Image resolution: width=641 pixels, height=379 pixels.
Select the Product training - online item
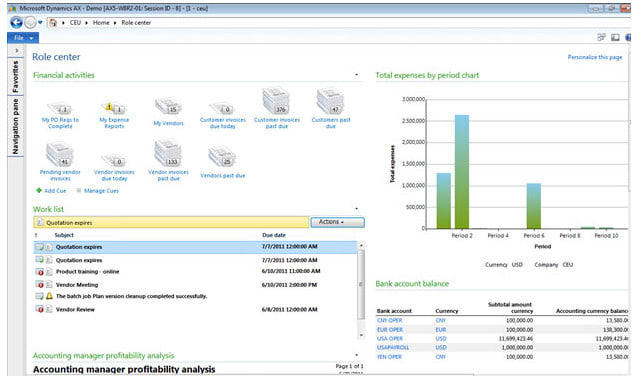click(87, 271)
